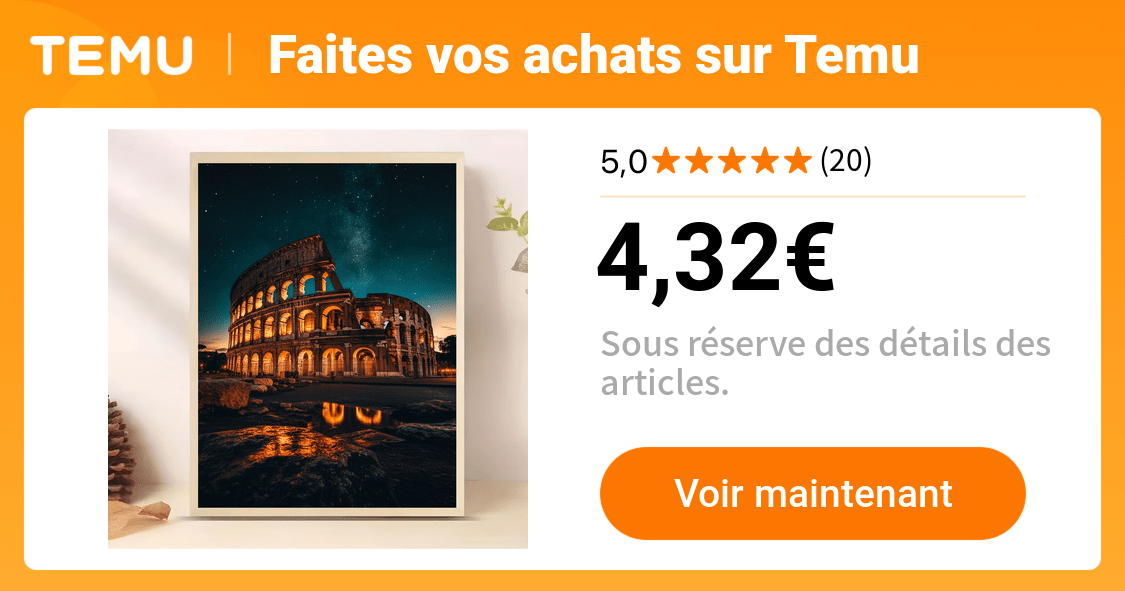This screenshot has width=1125, height=591.
Task: Click the starry sky in the poster
Action: pos(326,208)
